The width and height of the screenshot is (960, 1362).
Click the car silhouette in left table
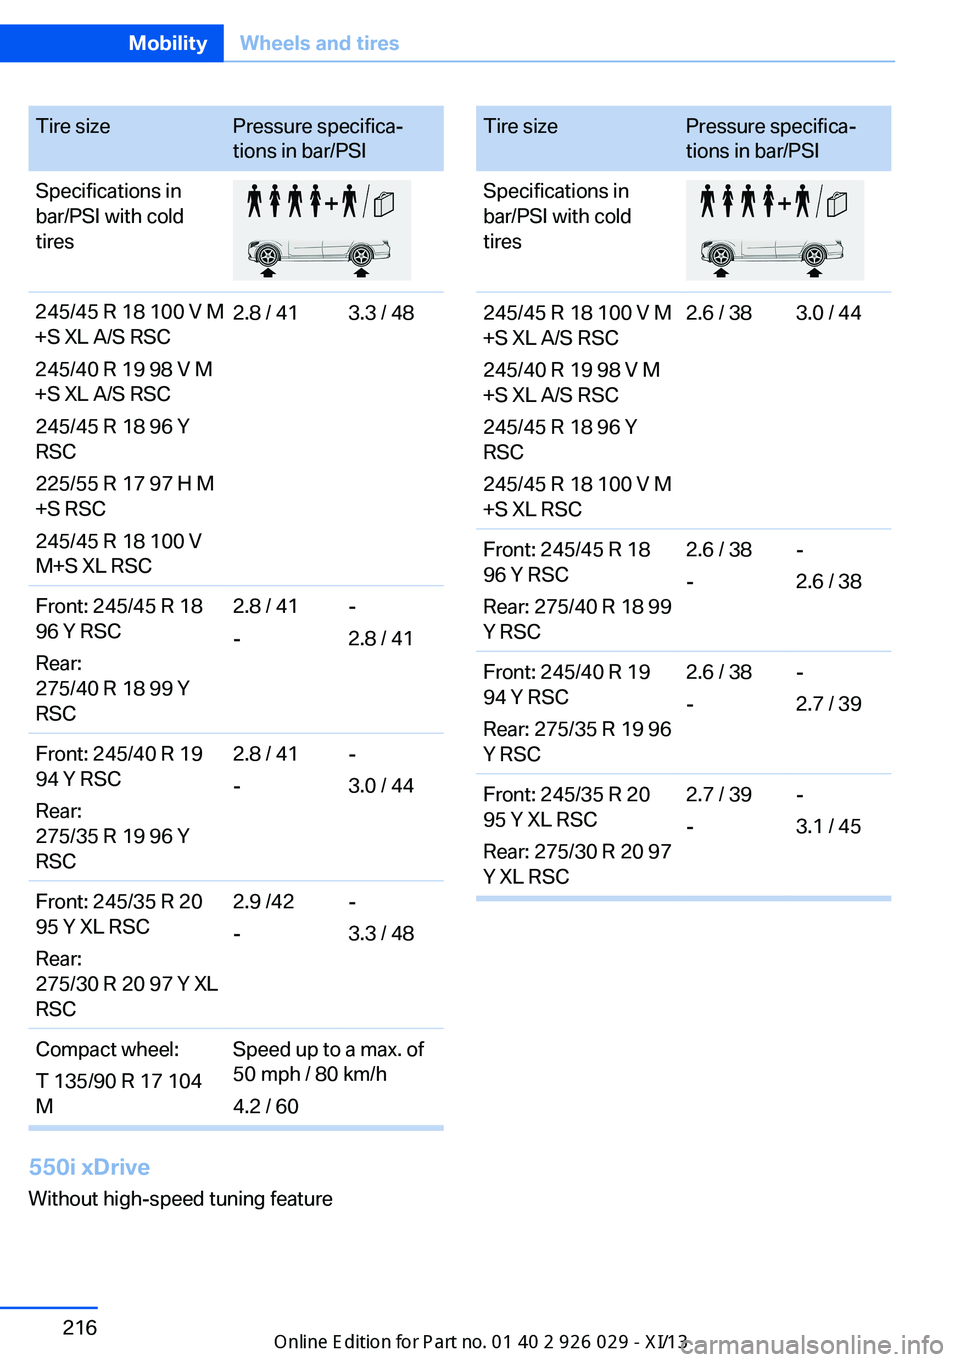click(x=319, y=254)
